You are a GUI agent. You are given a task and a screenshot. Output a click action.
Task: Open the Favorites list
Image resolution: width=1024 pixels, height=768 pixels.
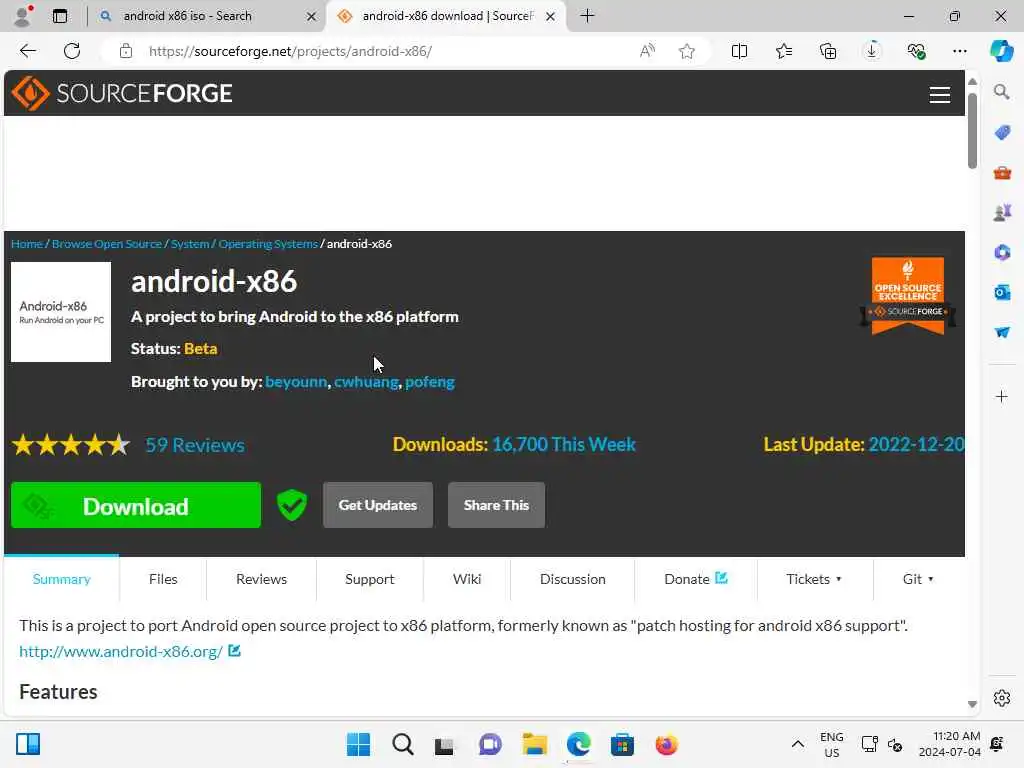click(784, 51)
